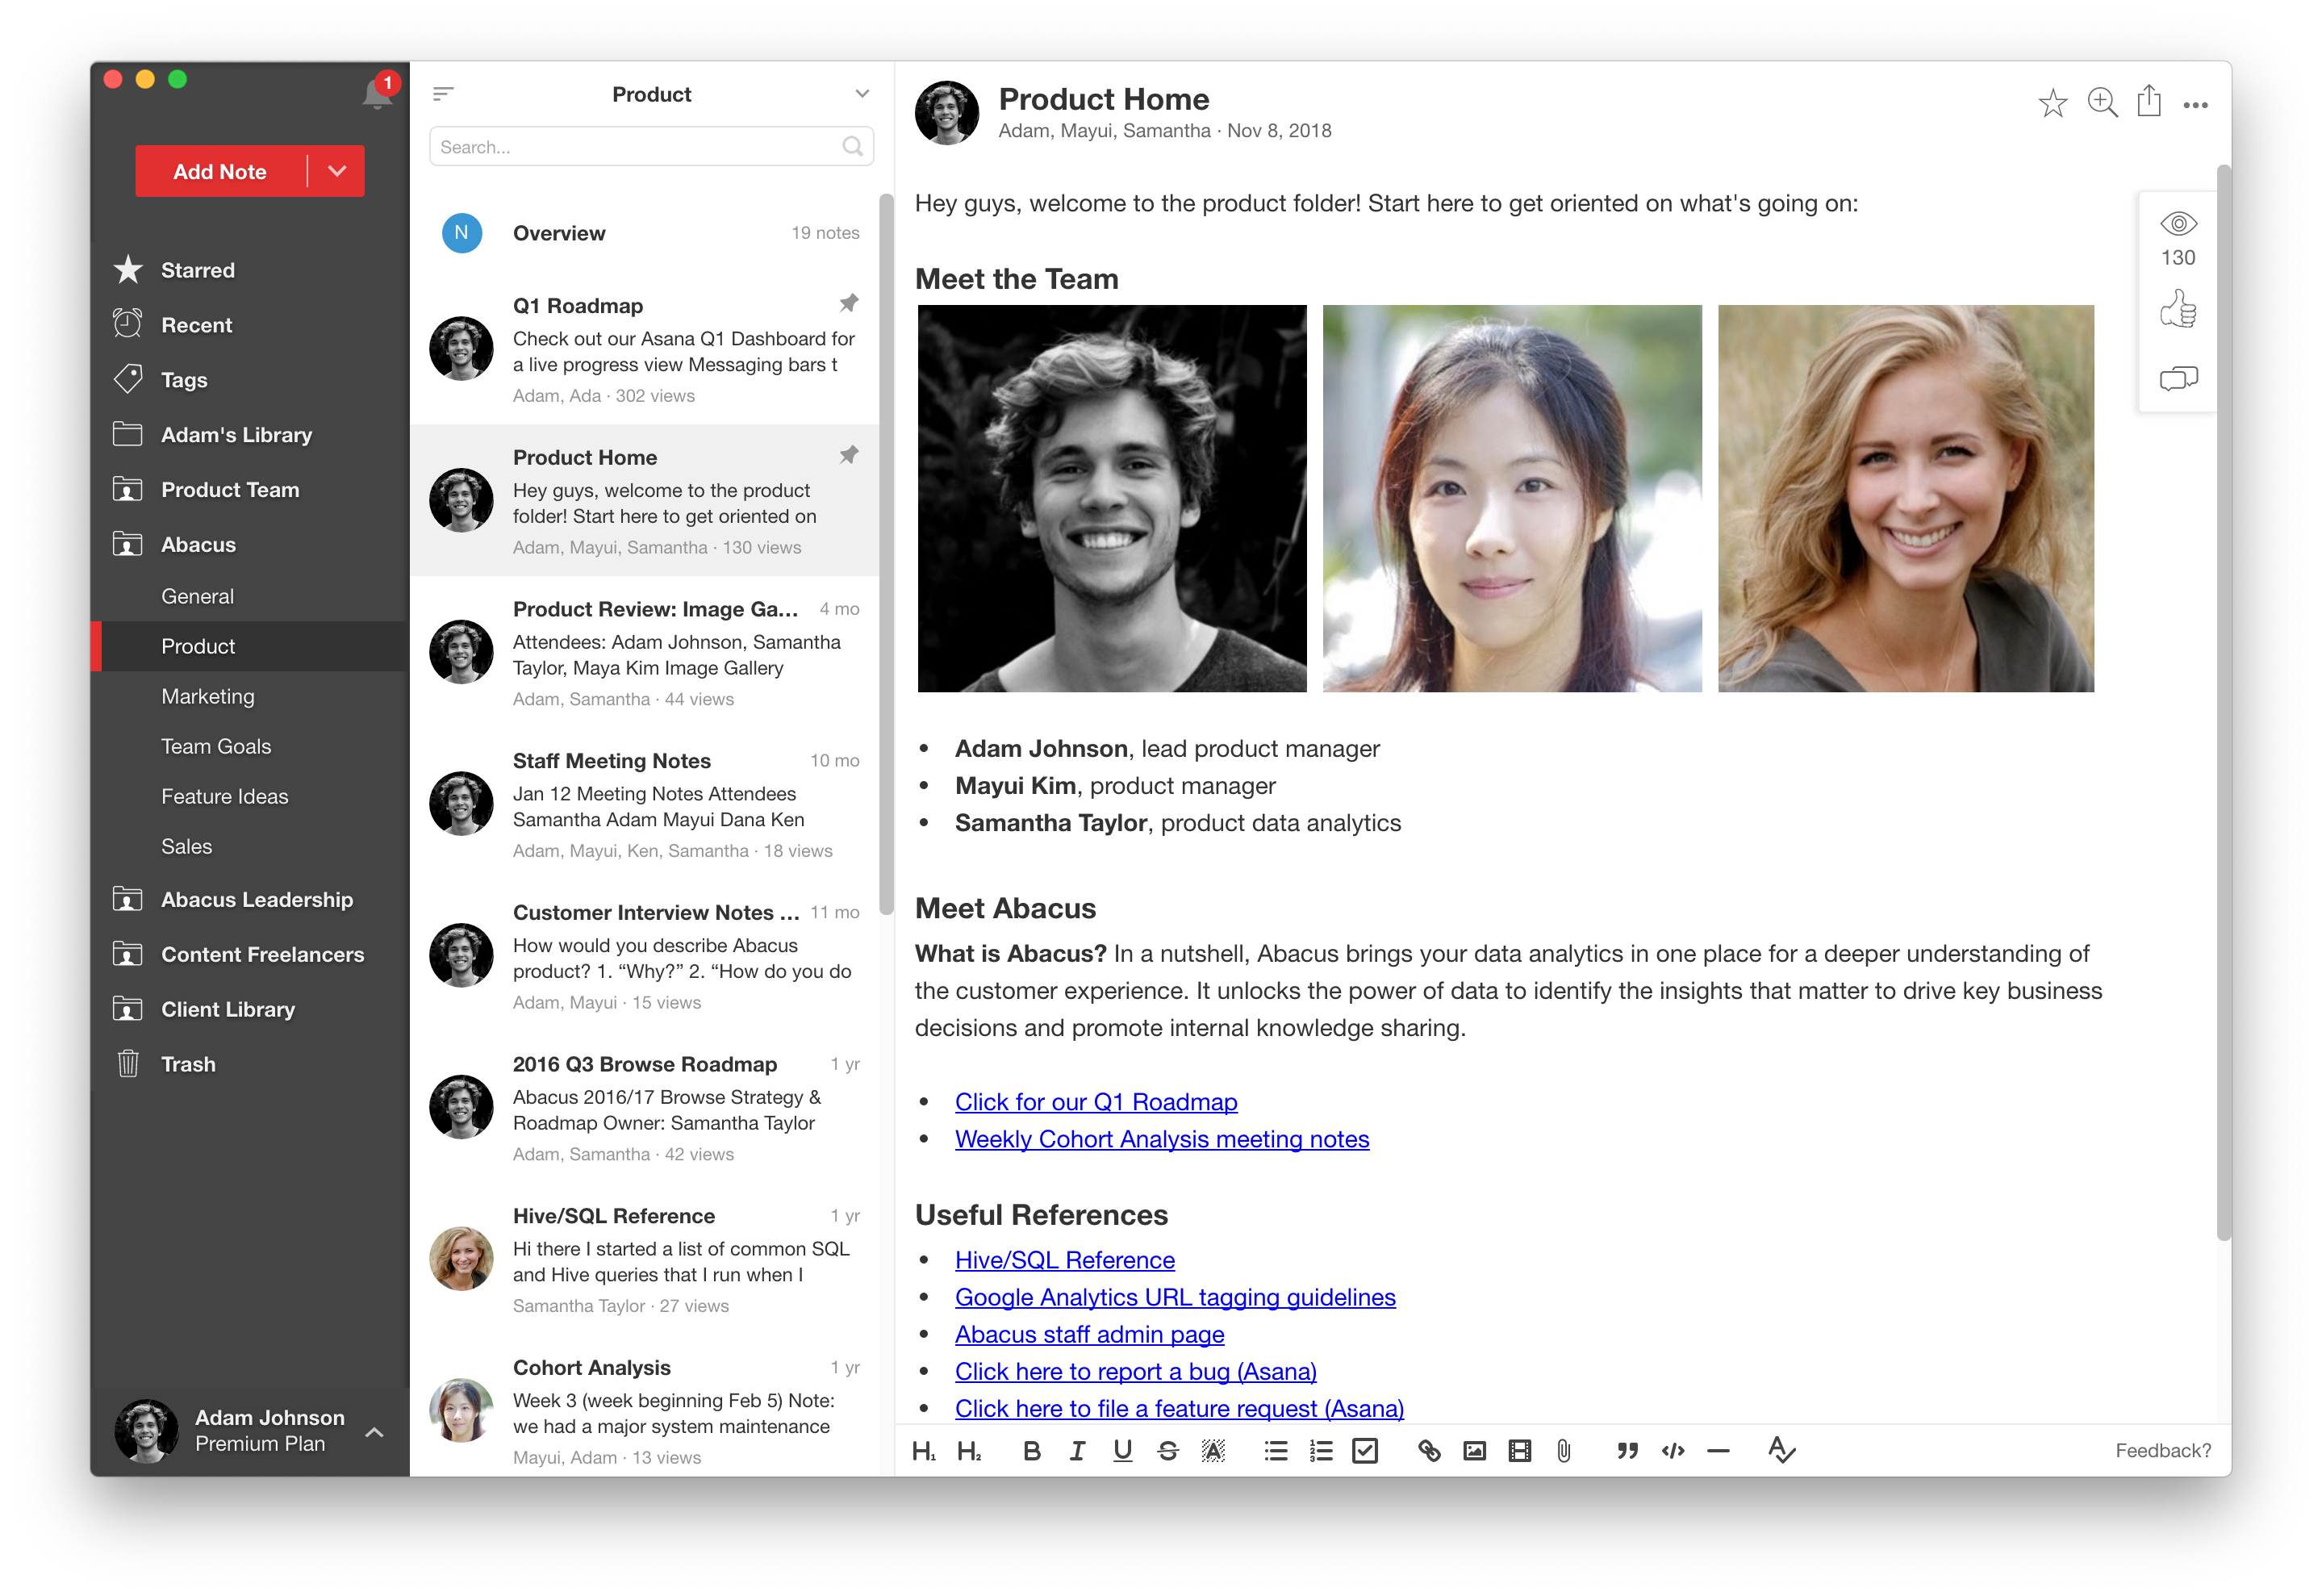Click the text highlight icon
The height and width of the screenshot is (1596, 2322).
(x=1213, y=1451)
